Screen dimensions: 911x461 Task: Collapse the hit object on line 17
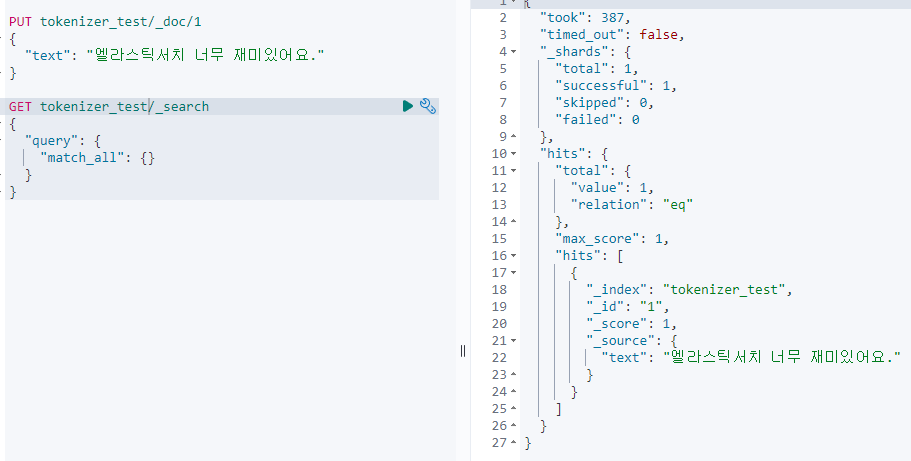tap(514, 272)
